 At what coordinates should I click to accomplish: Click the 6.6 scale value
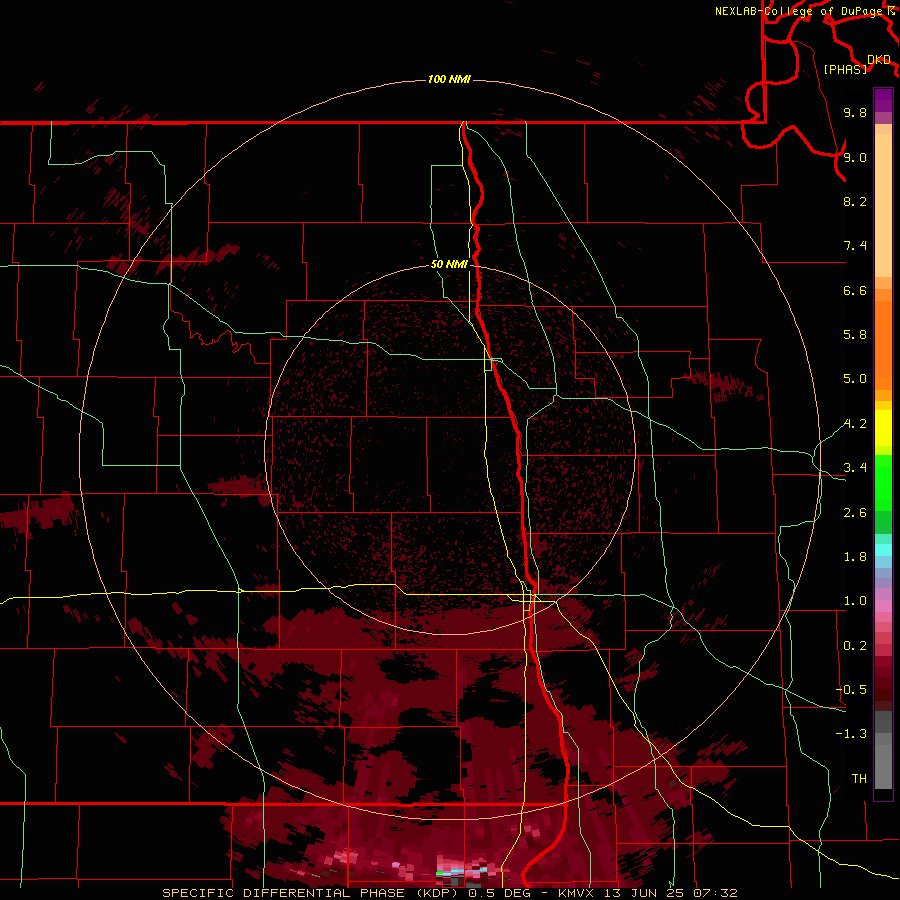point(855,290)
